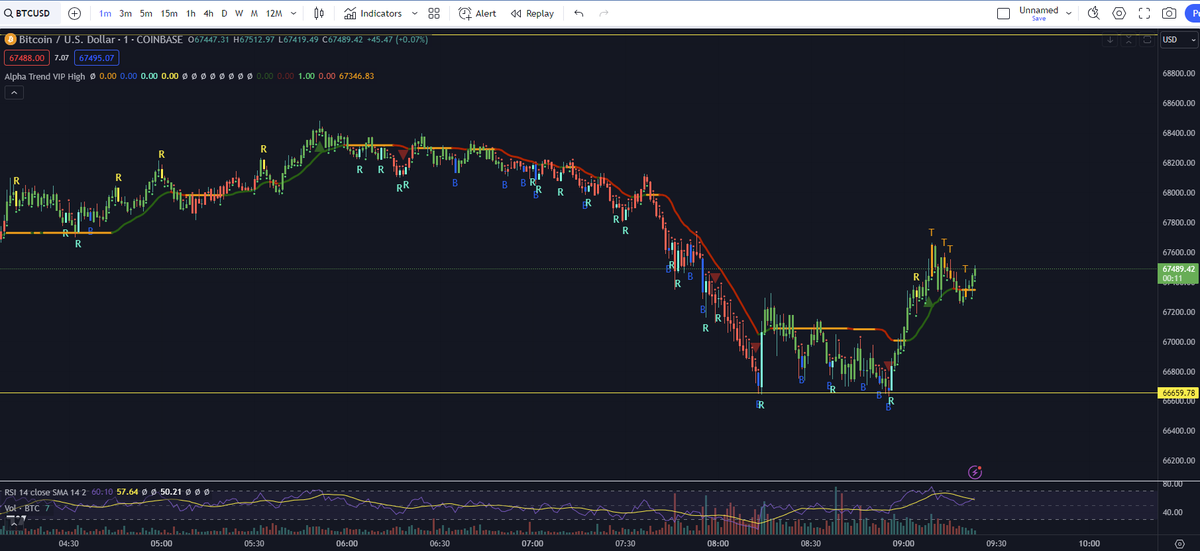Click the RSI SMA value 50.21
This screenshot has width=1200, height=551.
pos(171,492)
